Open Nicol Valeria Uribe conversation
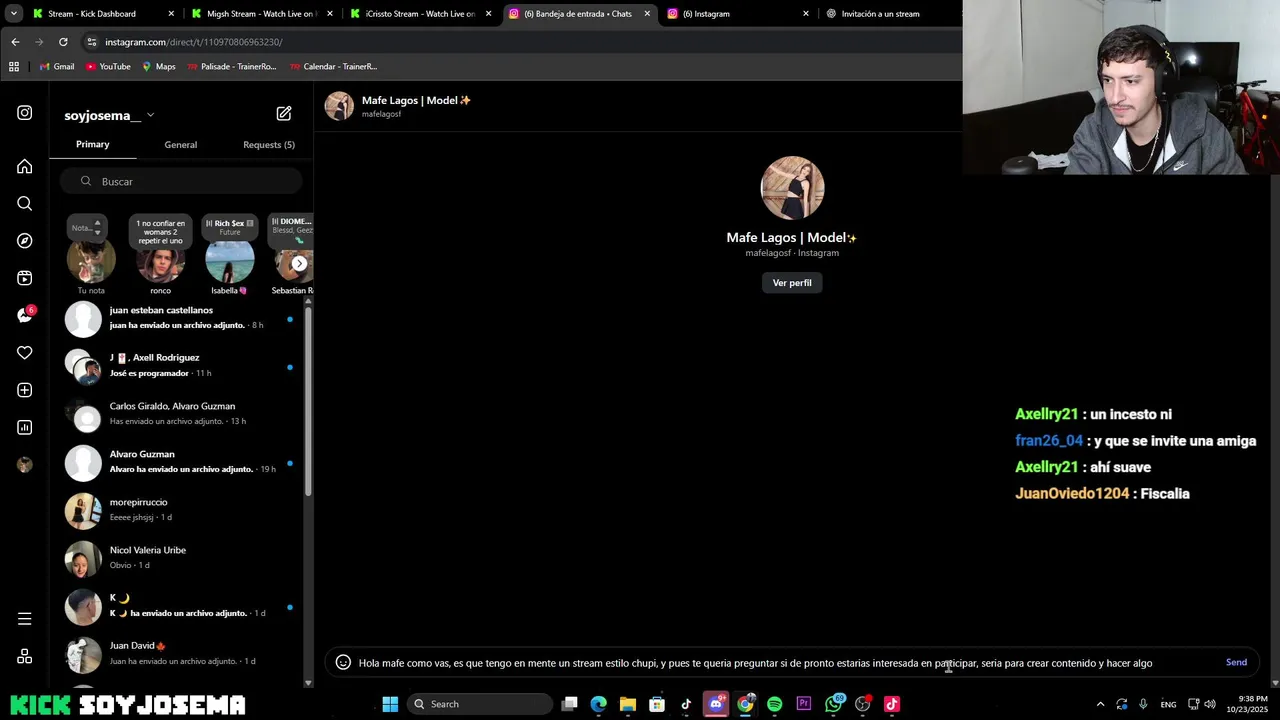The width and height of the screenshot is (1280, 720). click(180, 558)
